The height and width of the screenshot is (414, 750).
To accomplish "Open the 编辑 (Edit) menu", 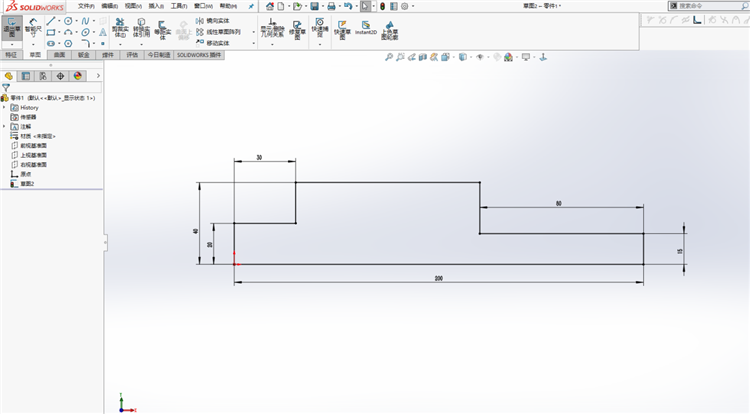I will (x=110, y=6).
